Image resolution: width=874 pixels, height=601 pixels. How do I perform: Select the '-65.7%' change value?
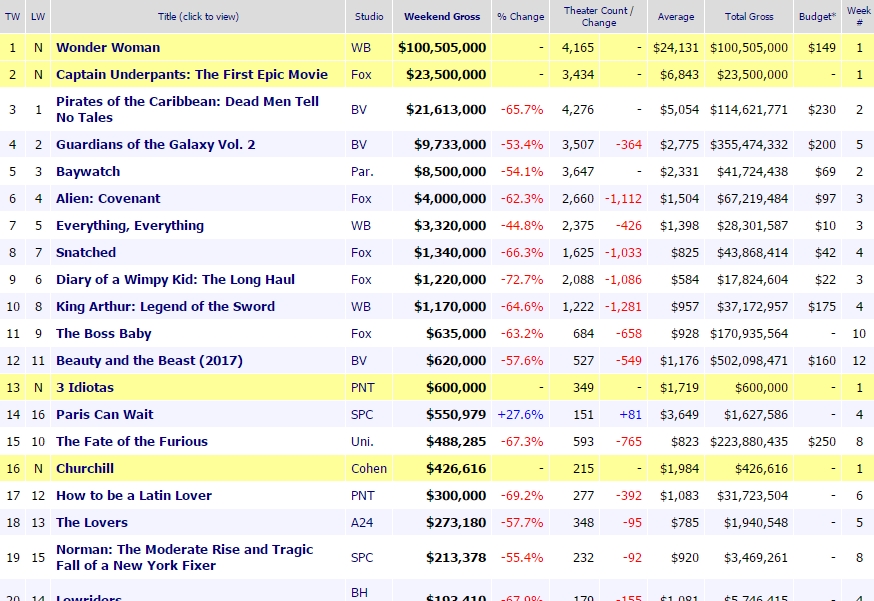pyautogui.click(x=522, y=110)
